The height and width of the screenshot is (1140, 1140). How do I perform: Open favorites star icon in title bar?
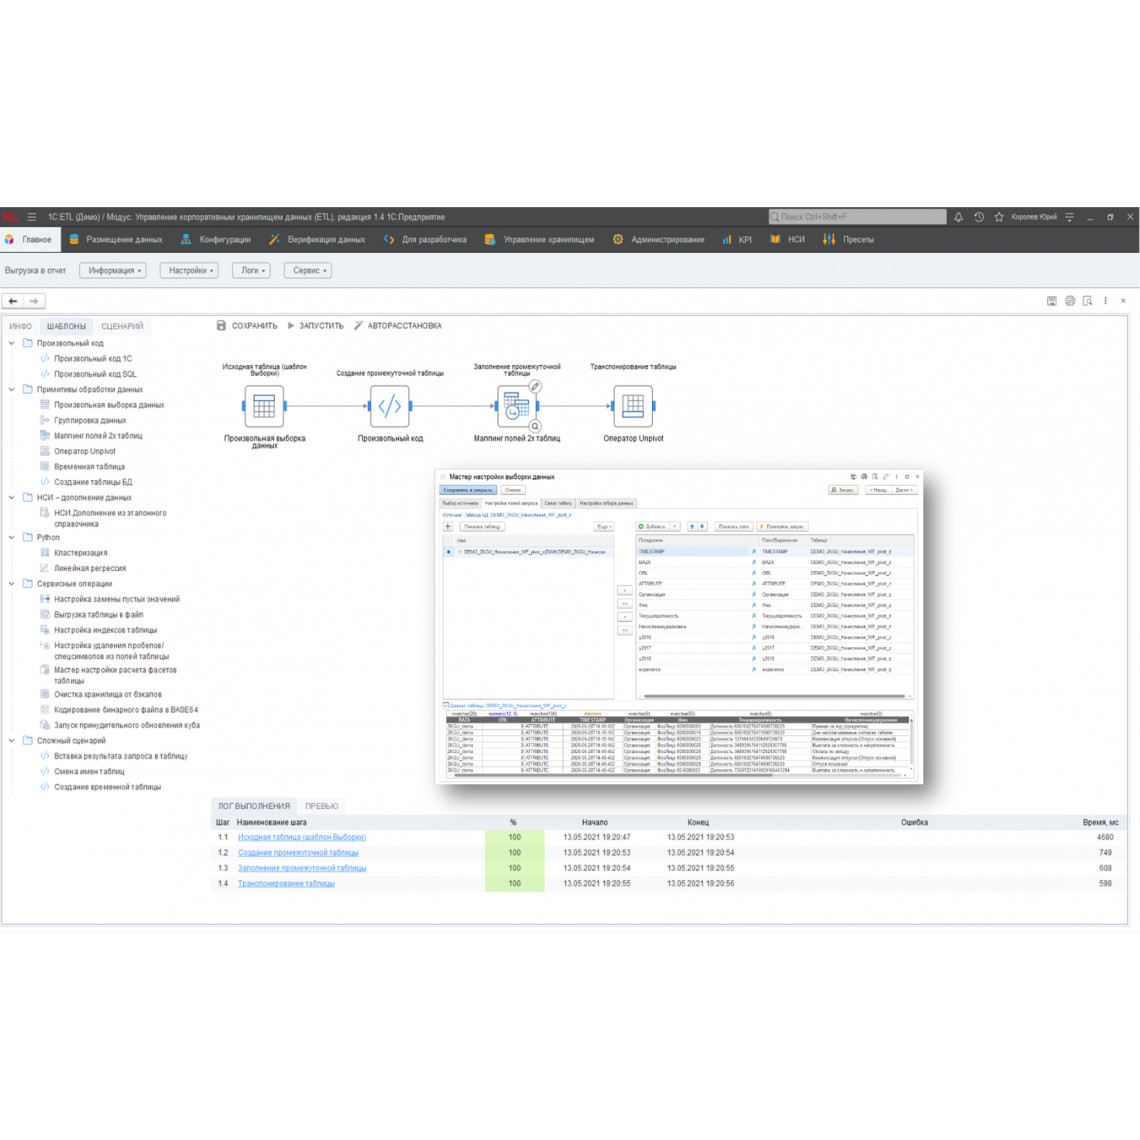(x=999, y=217)
